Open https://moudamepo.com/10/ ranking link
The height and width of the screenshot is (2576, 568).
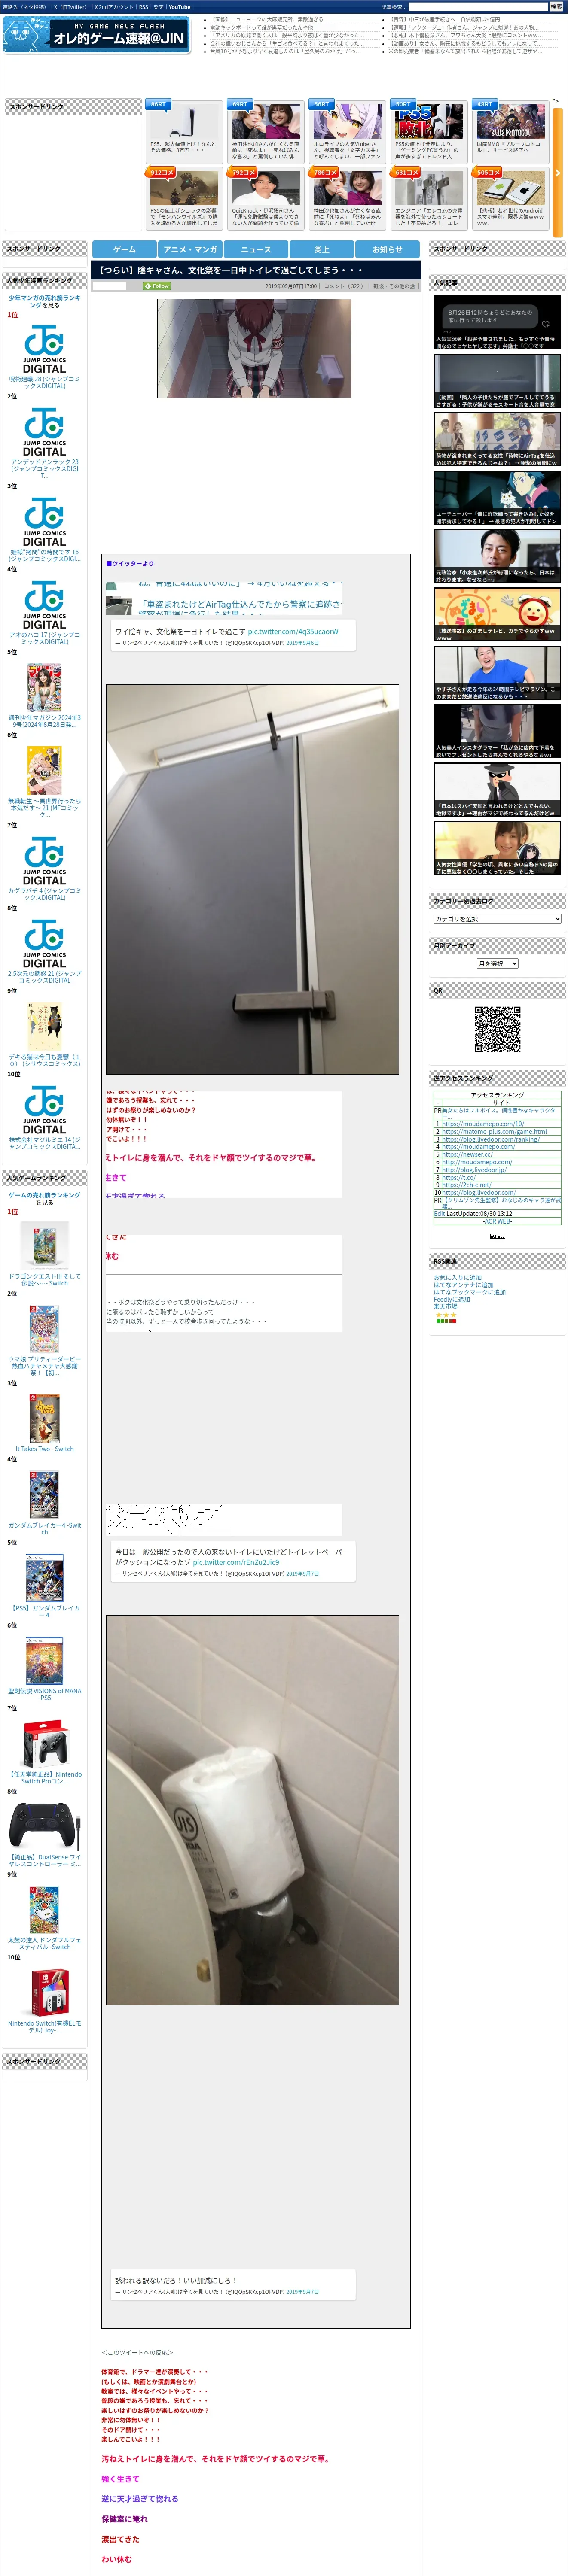pos(482,1124)
